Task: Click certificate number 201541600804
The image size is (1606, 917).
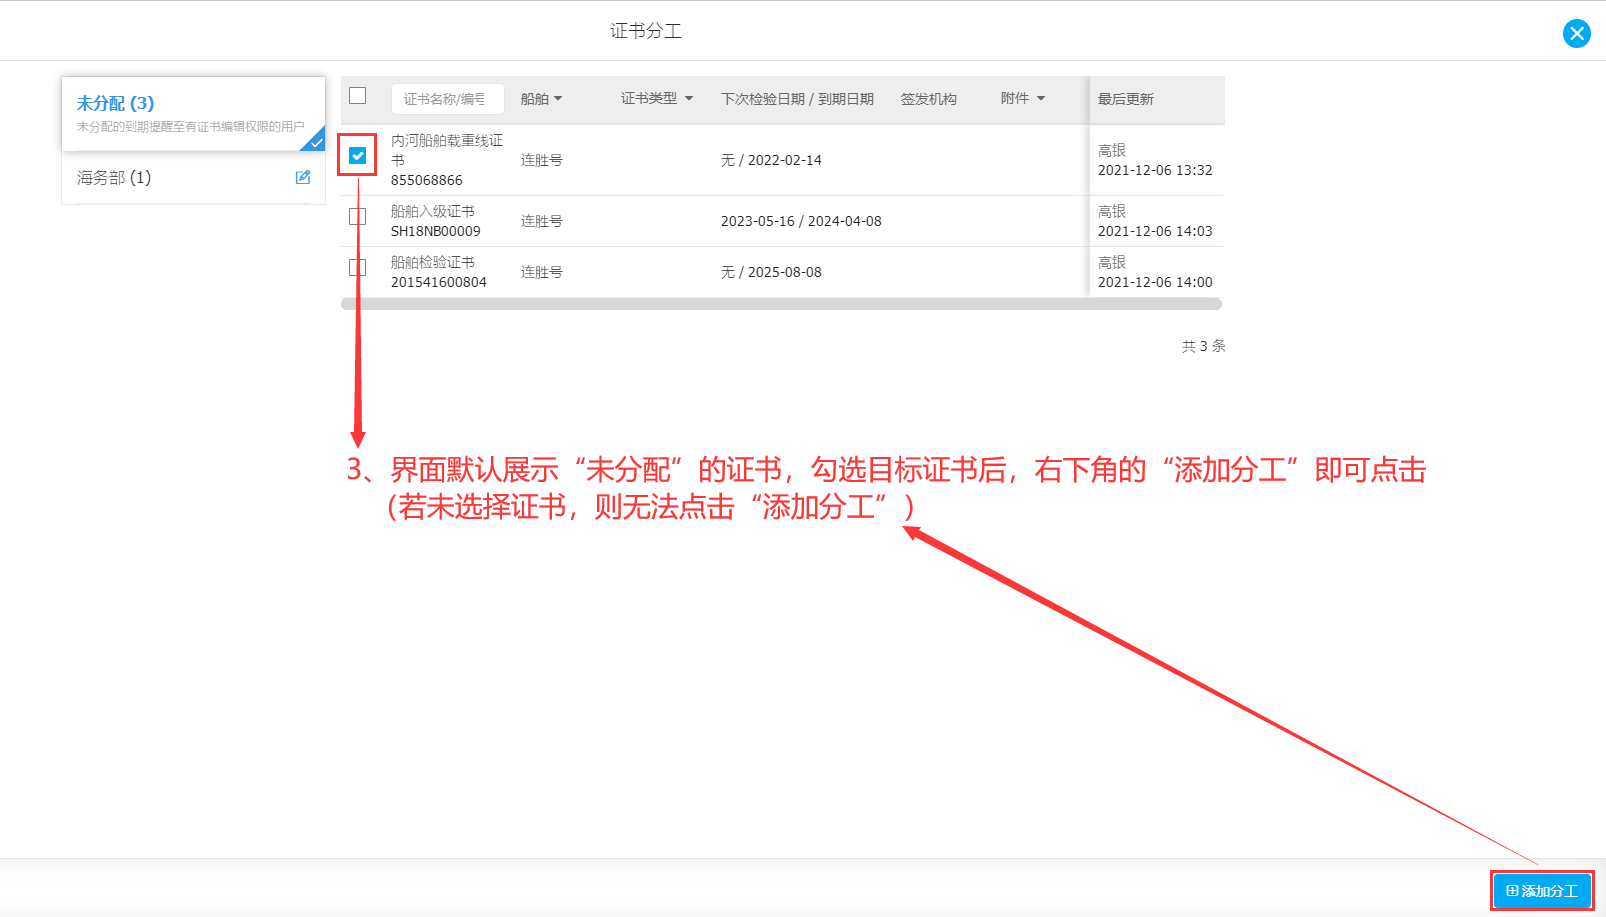Action: point(439,282)
